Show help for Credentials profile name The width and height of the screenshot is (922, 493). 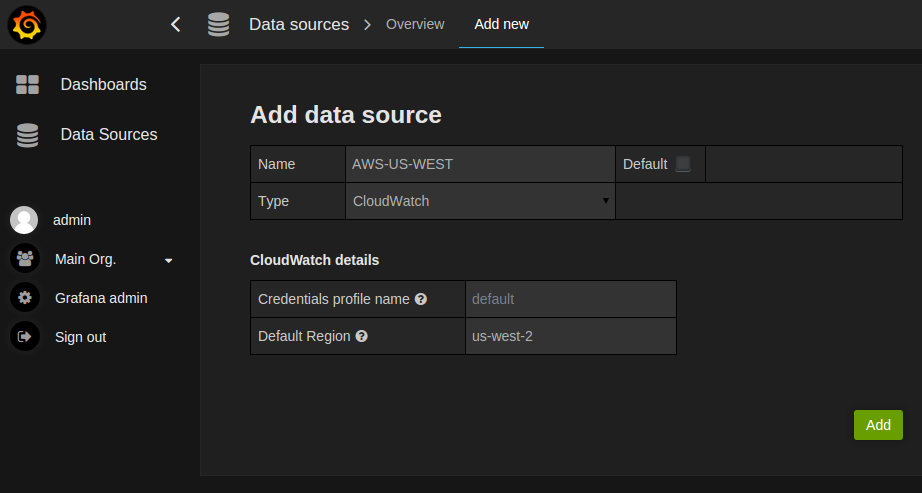[421, 299]
